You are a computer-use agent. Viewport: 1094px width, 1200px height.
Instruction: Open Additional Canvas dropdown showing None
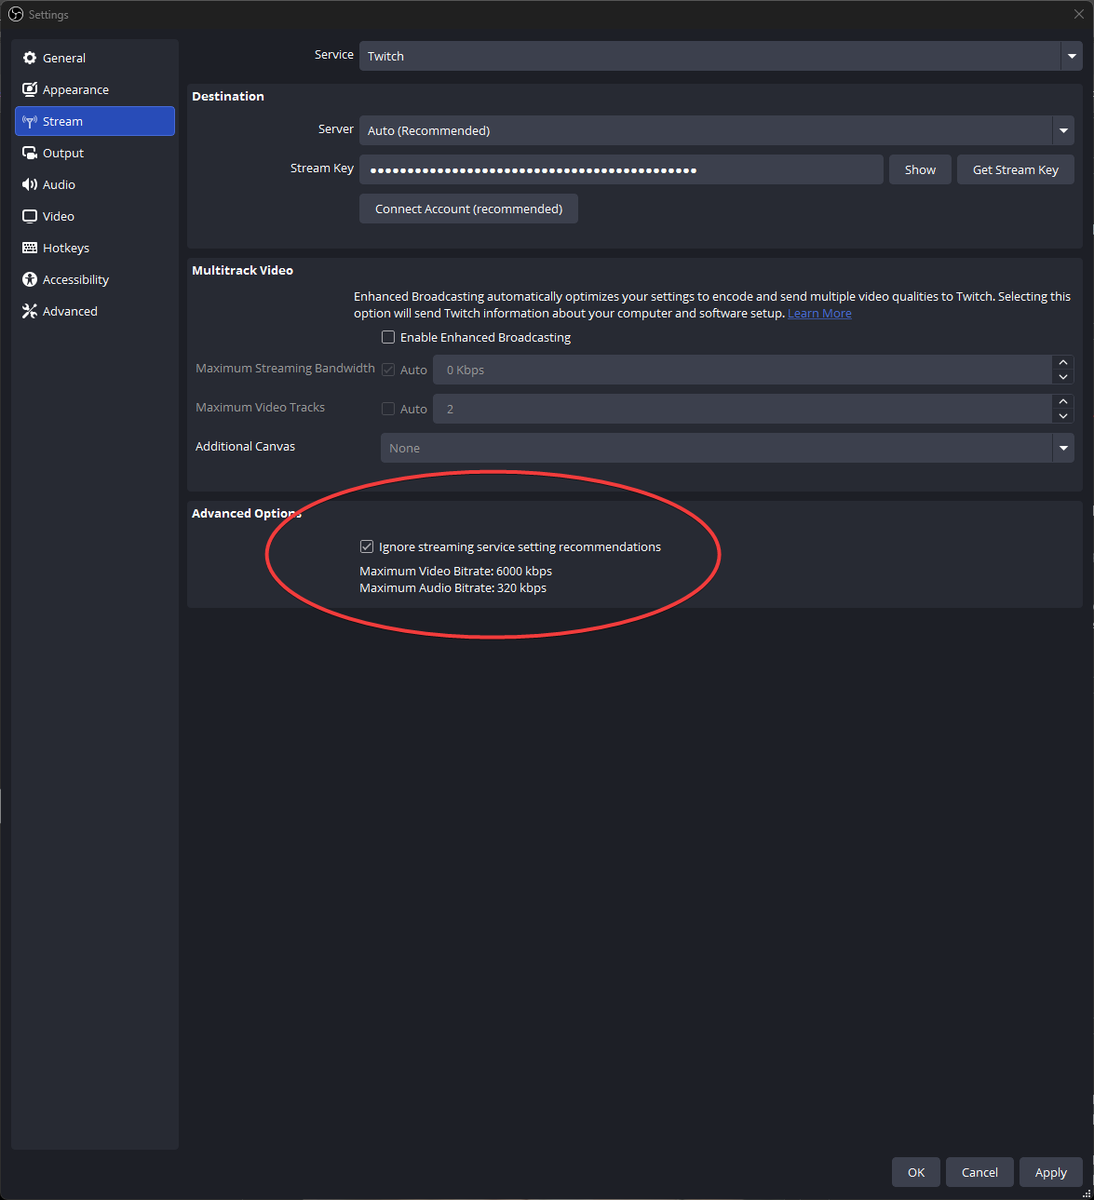[727, 448]
